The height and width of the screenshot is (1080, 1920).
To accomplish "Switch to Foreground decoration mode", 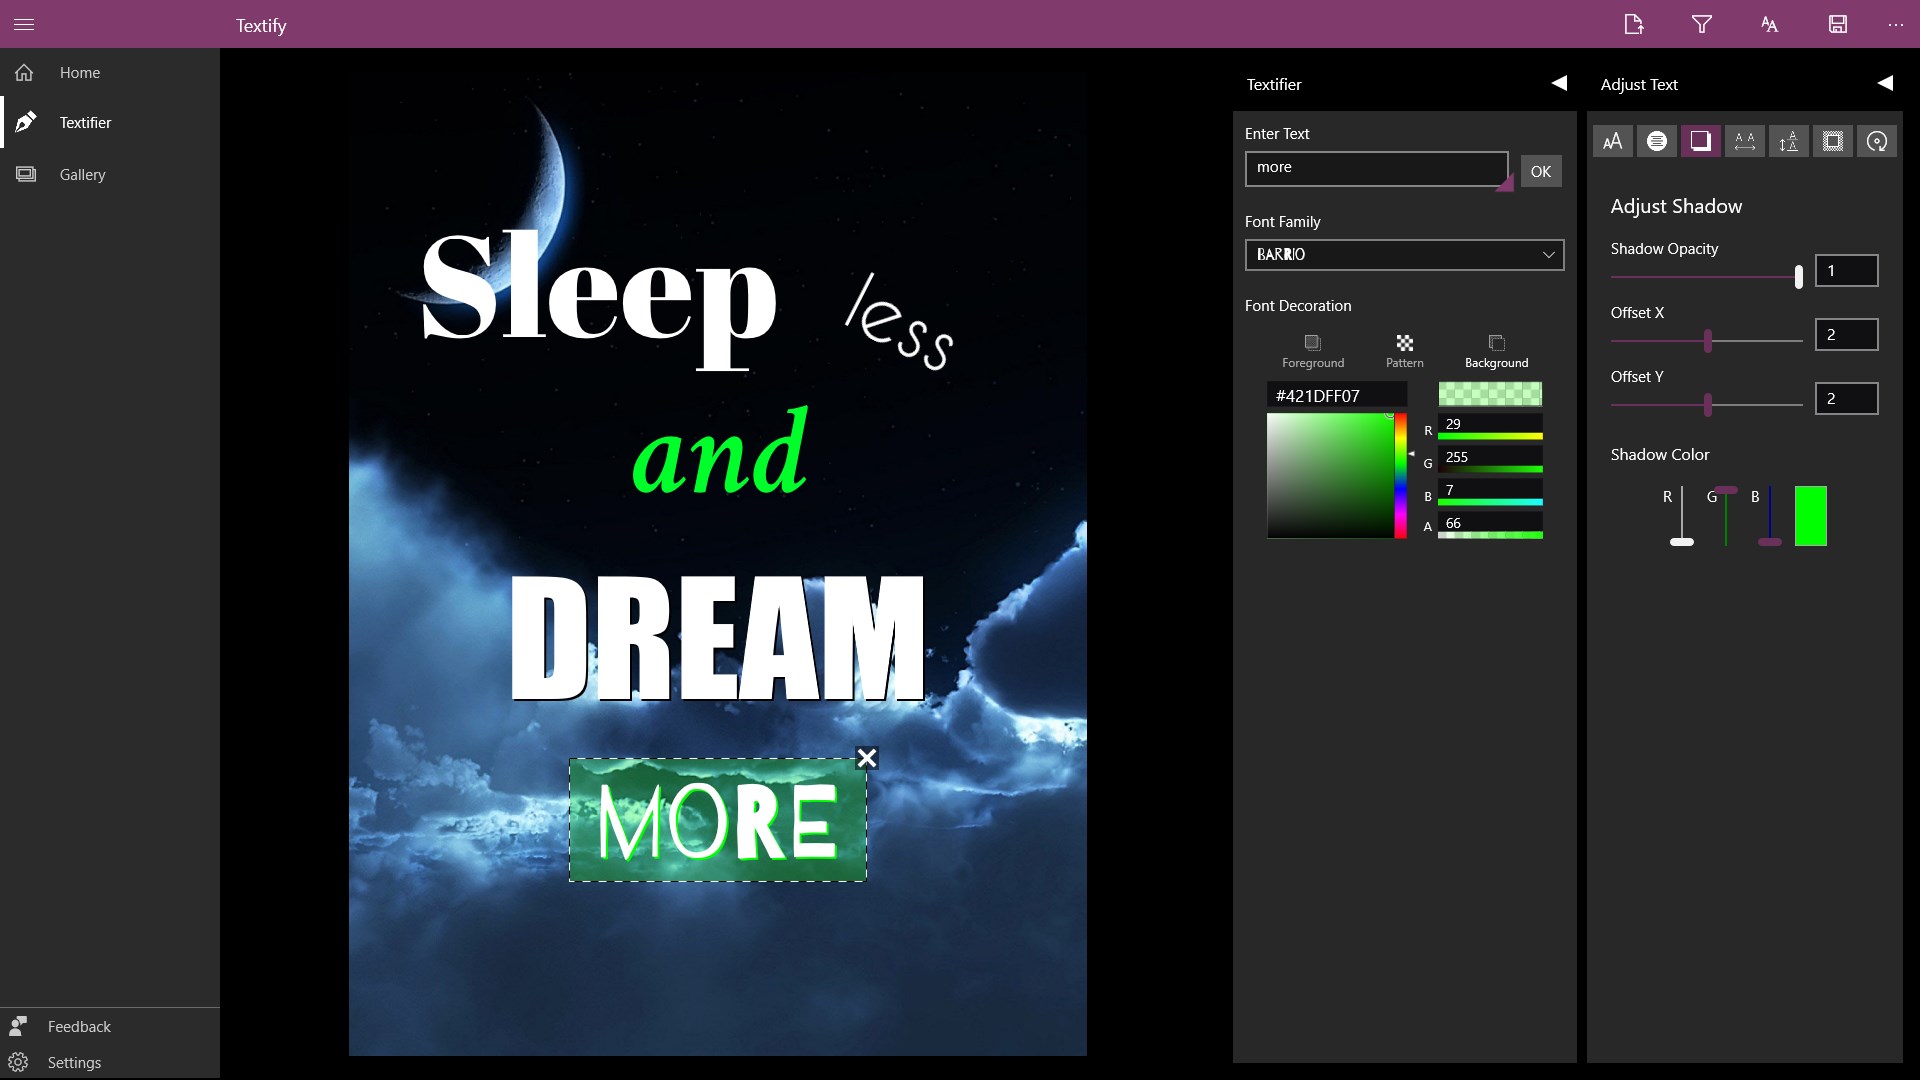I will point(1312,350).
